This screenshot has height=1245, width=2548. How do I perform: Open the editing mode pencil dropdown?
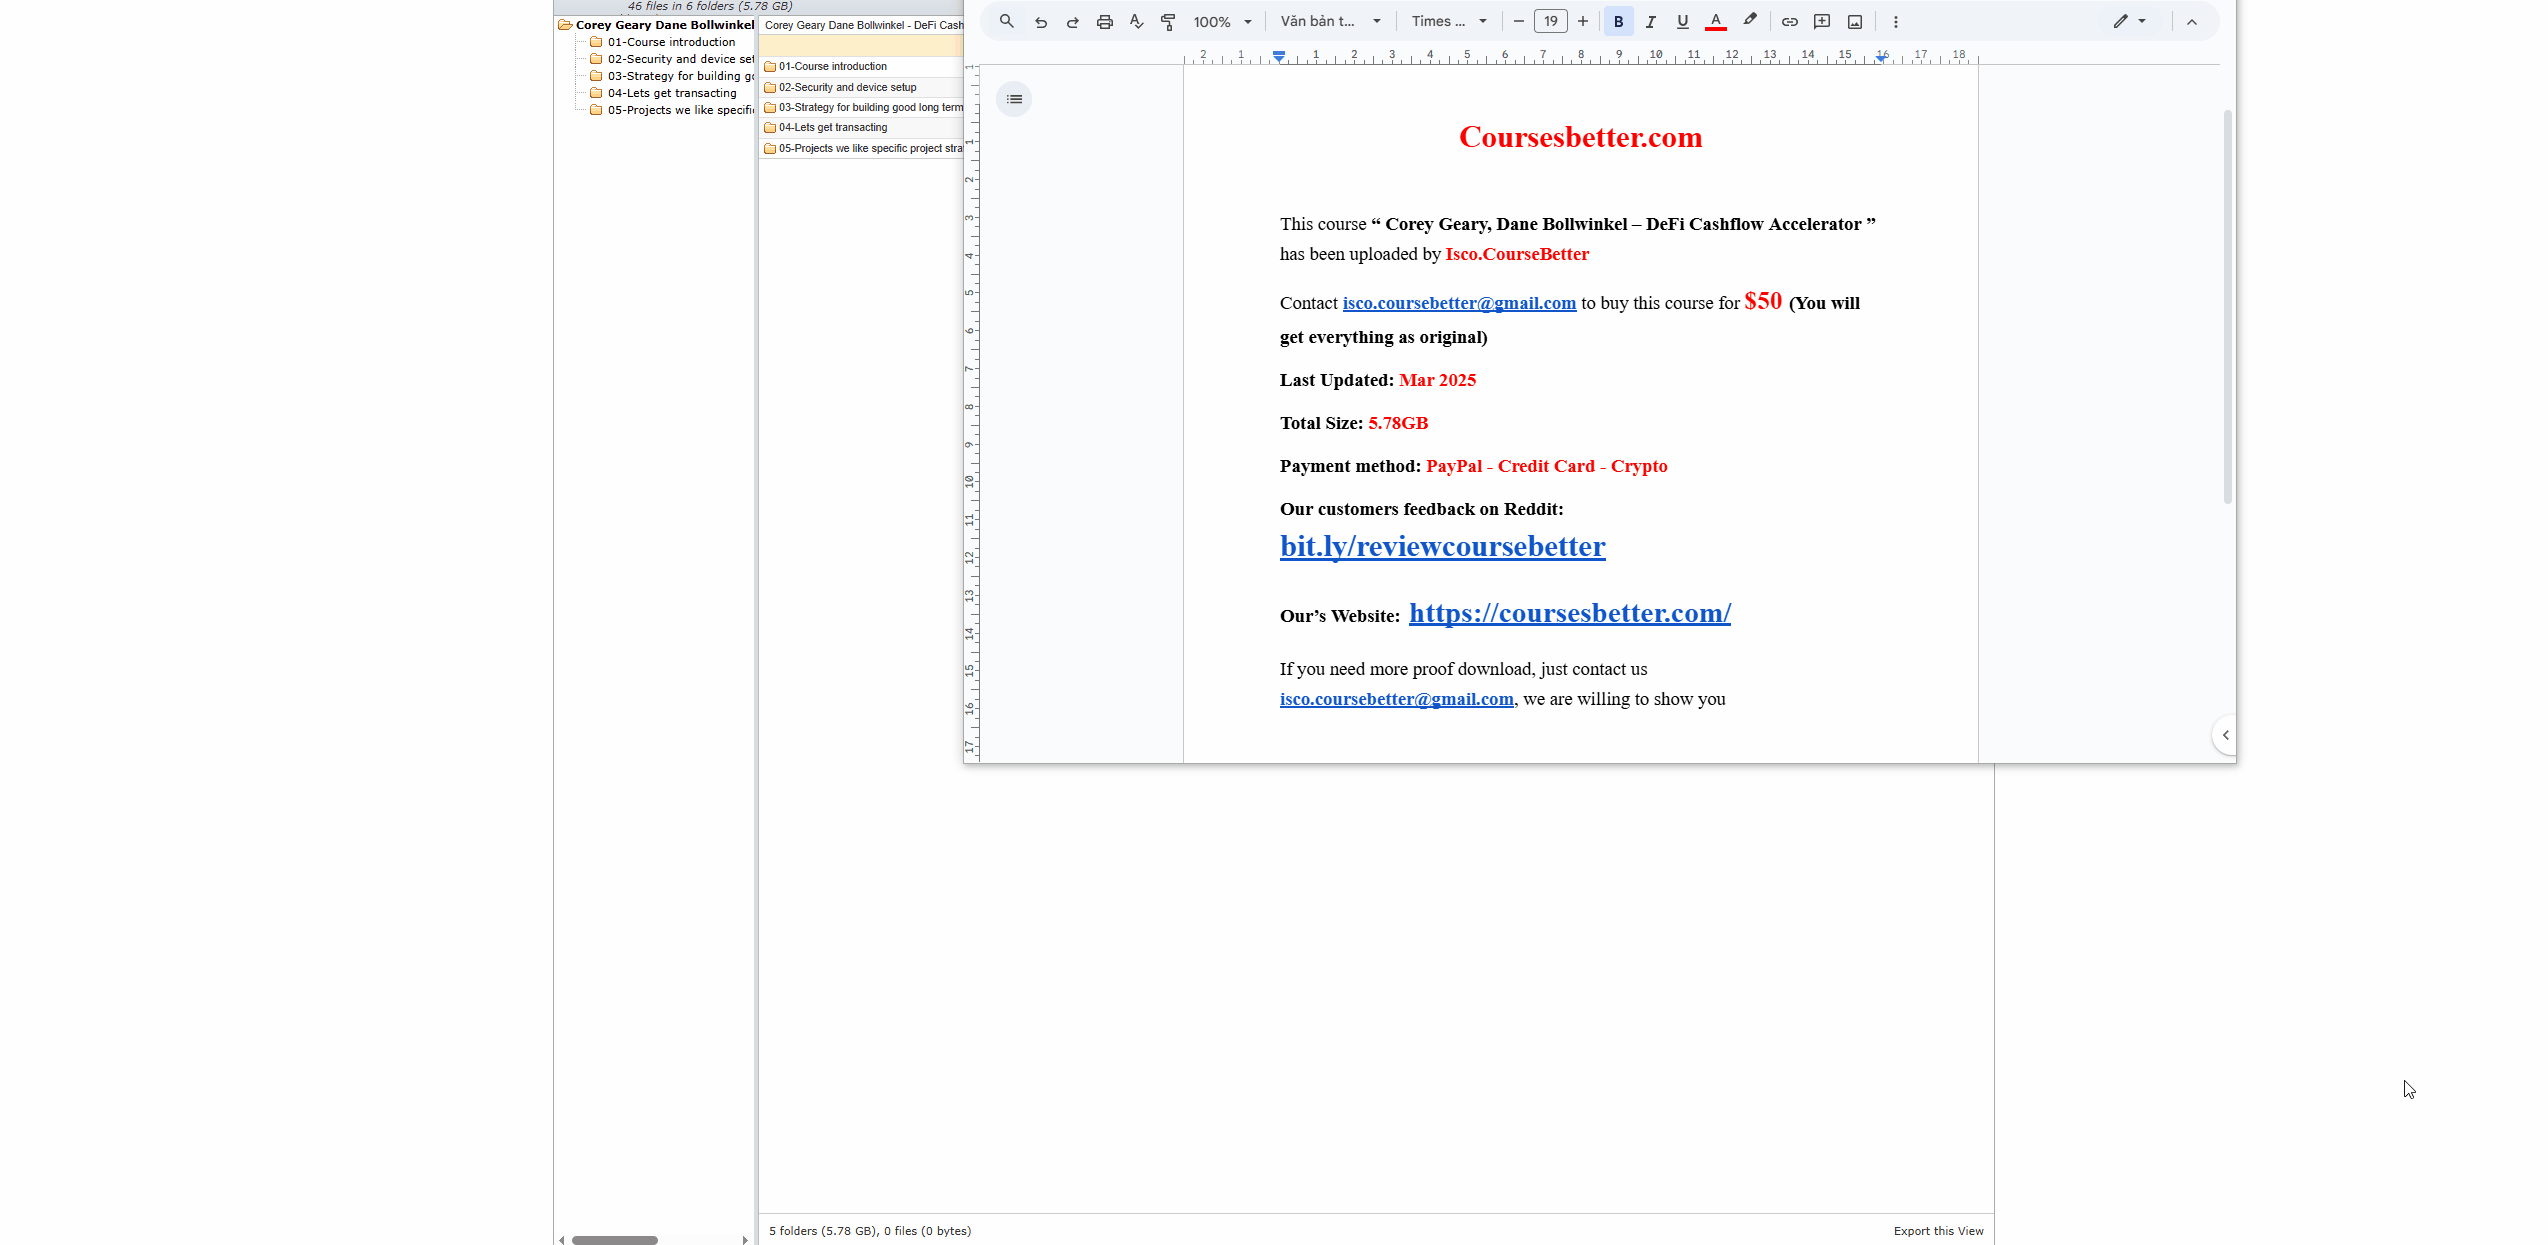click(2130, 21)
